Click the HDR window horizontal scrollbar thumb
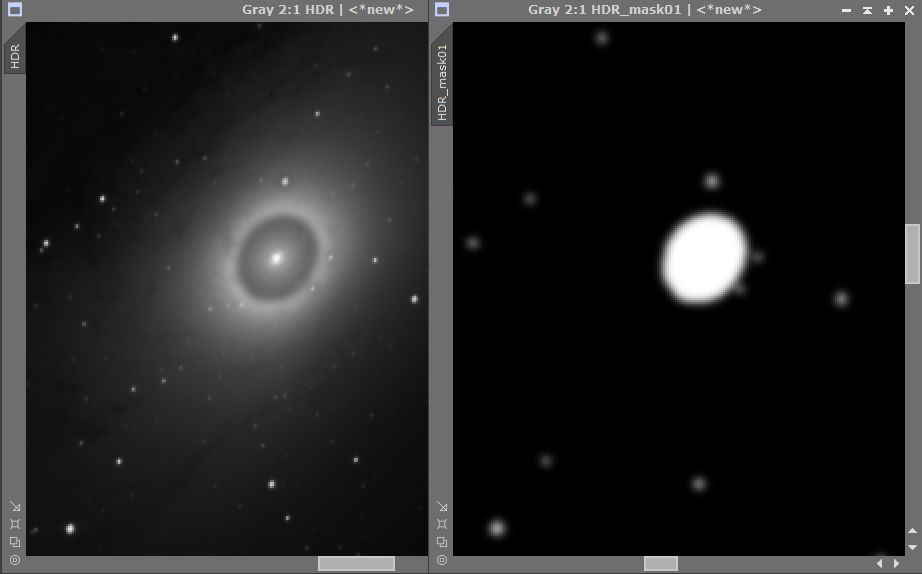Screen dimensions: 922x574 click(x=356, y=564)
